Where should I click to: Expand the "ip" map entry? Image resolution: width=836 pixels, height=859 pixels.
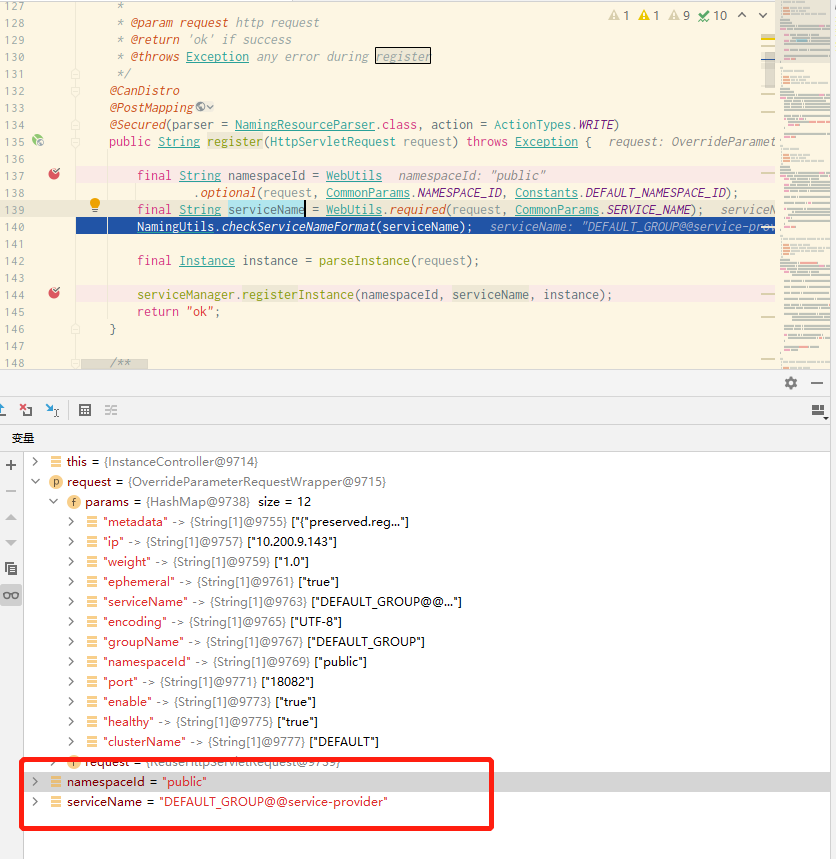pos(71,542)
